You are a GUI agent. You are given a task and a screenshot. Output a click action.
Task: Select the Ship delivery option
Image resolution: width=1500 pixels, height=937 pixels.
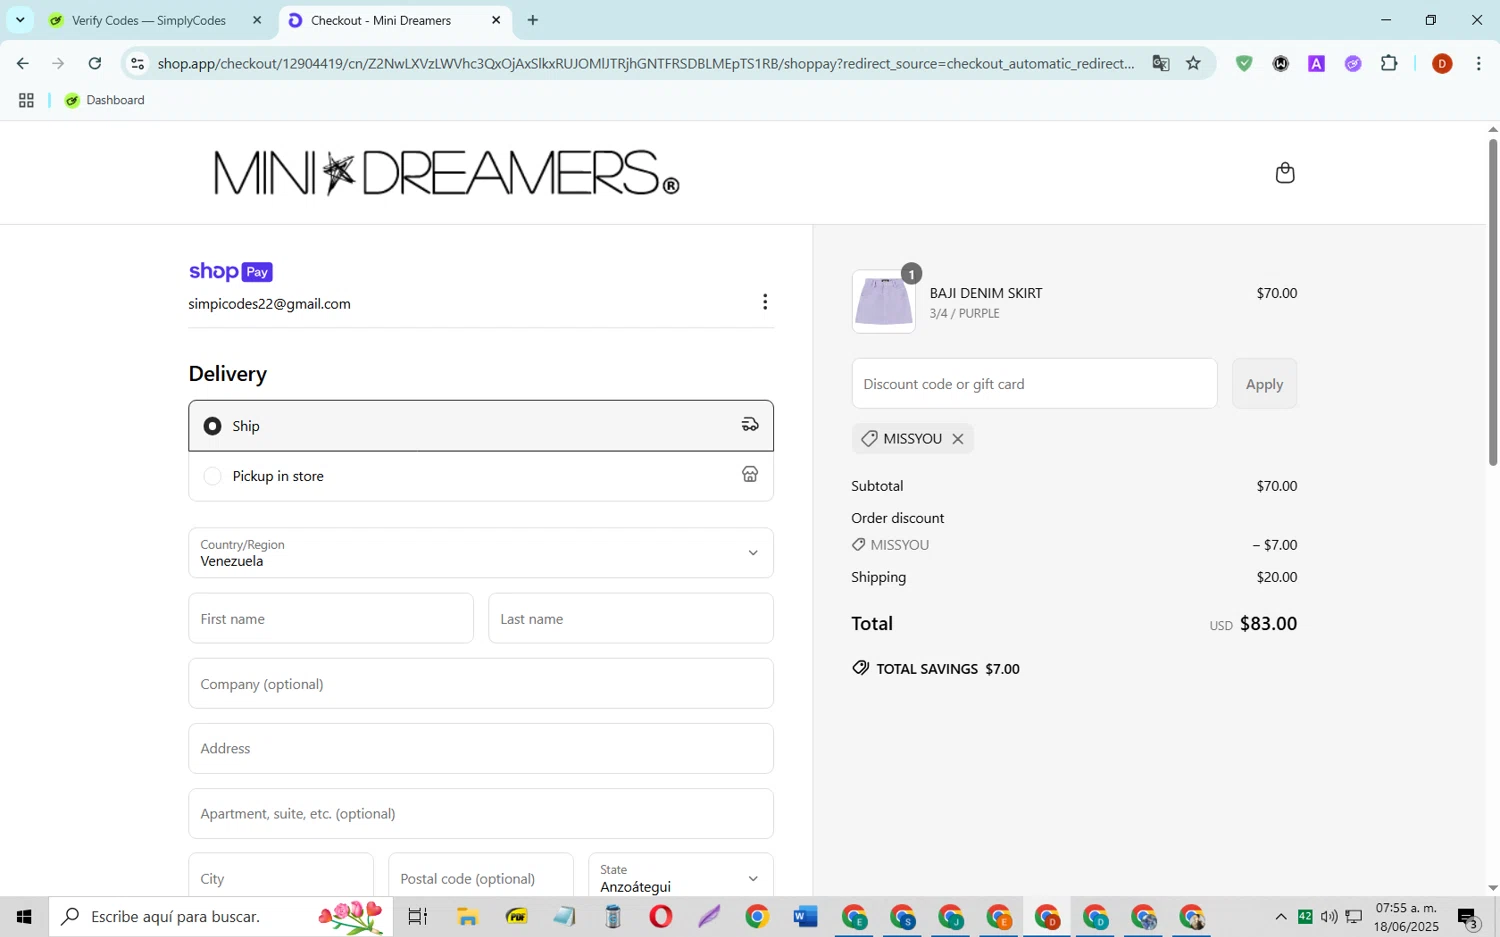[481, 426]
